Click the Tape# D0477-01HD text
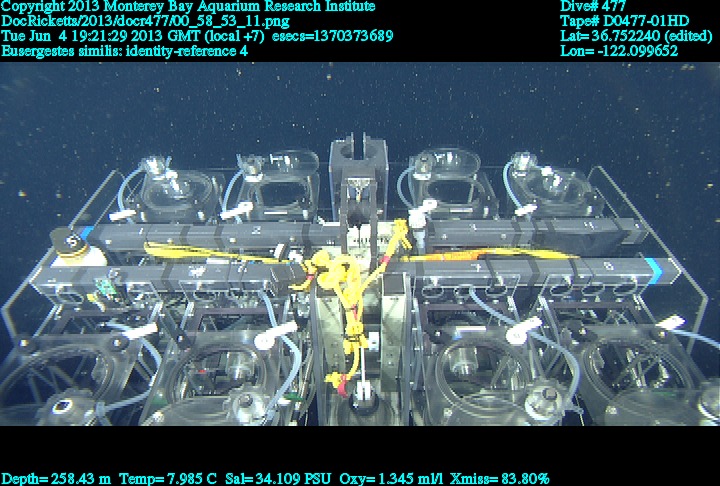 click(624, 21)
